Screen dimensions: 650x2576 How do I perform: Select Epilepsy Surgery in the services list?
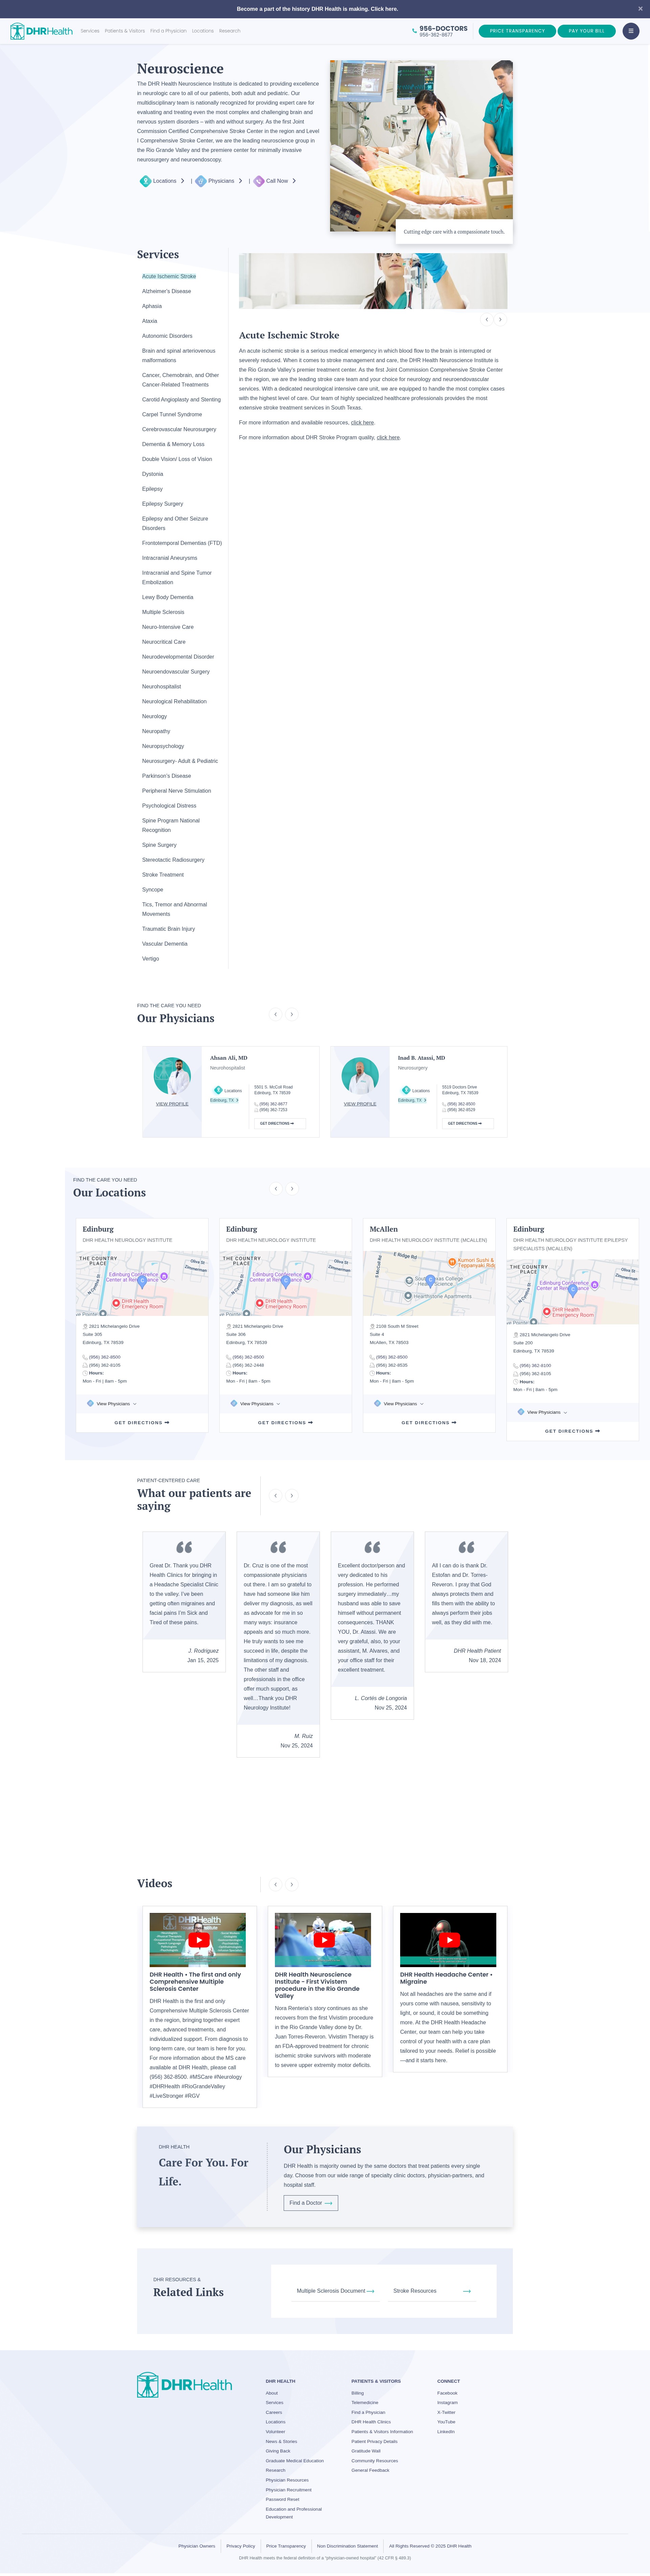[x=162, y=504]
